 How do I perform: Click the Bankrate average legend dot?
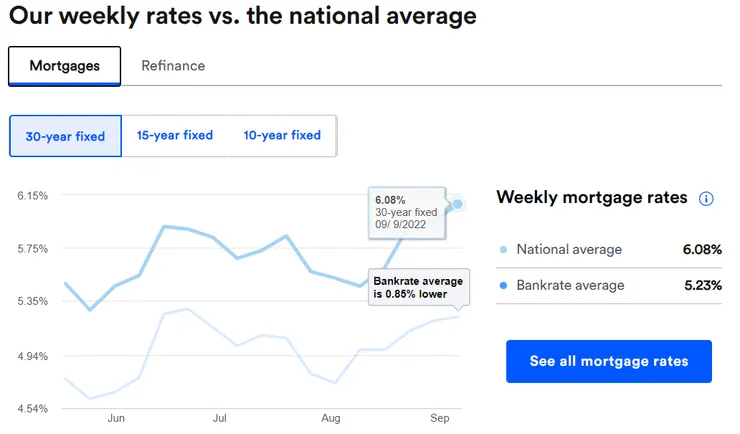pos(503,286)
